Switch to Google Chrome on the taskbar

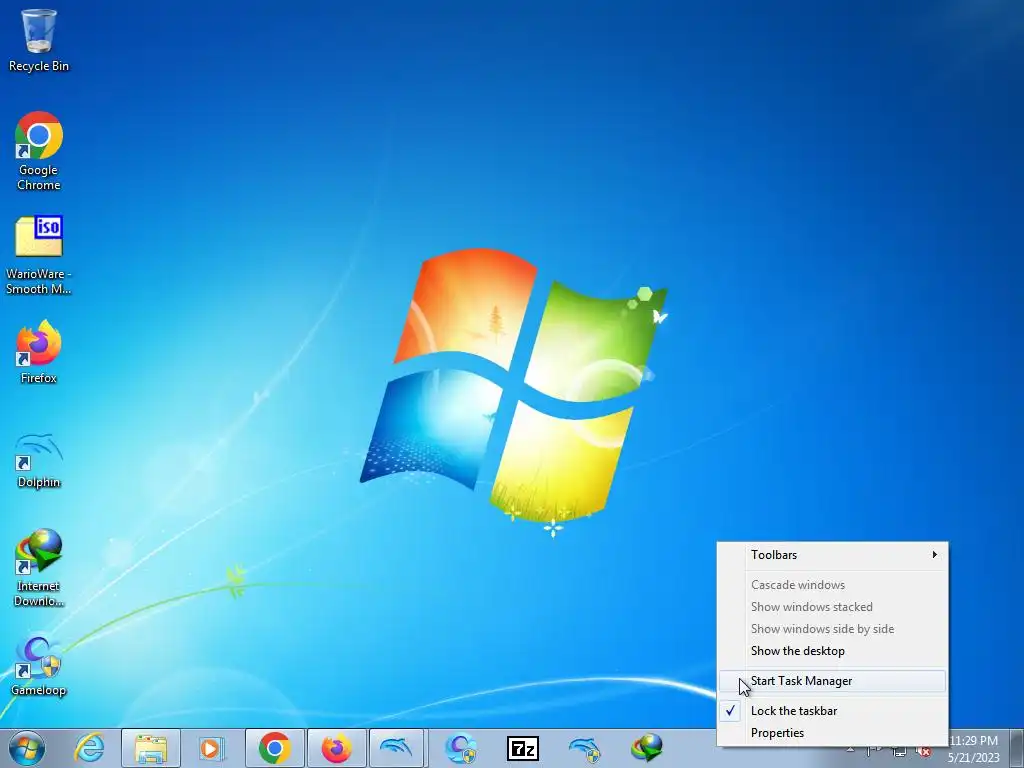pyautogui.click(x=275, y=748)
